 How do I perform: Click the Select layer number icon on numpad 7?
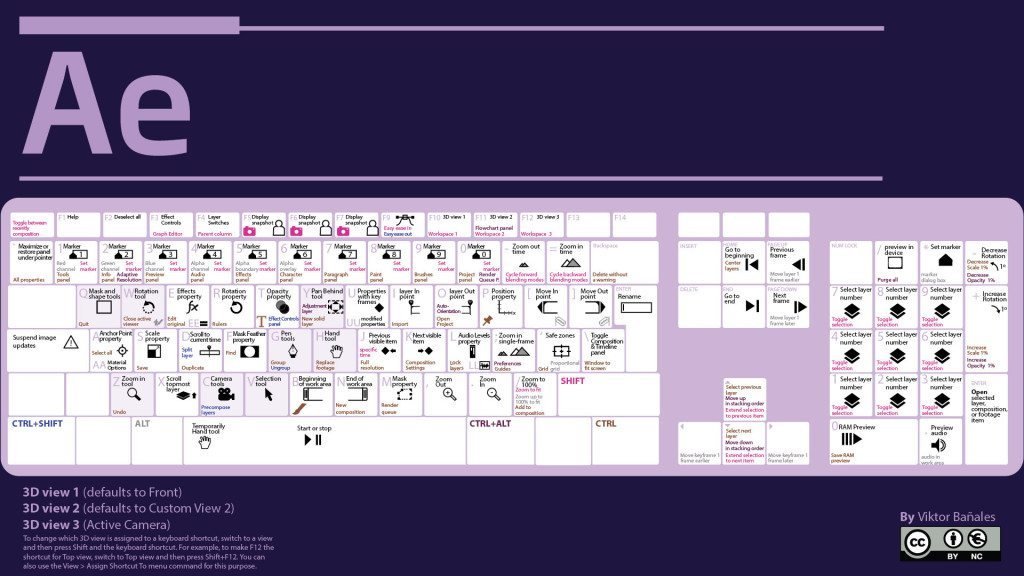tap(852, 310)
